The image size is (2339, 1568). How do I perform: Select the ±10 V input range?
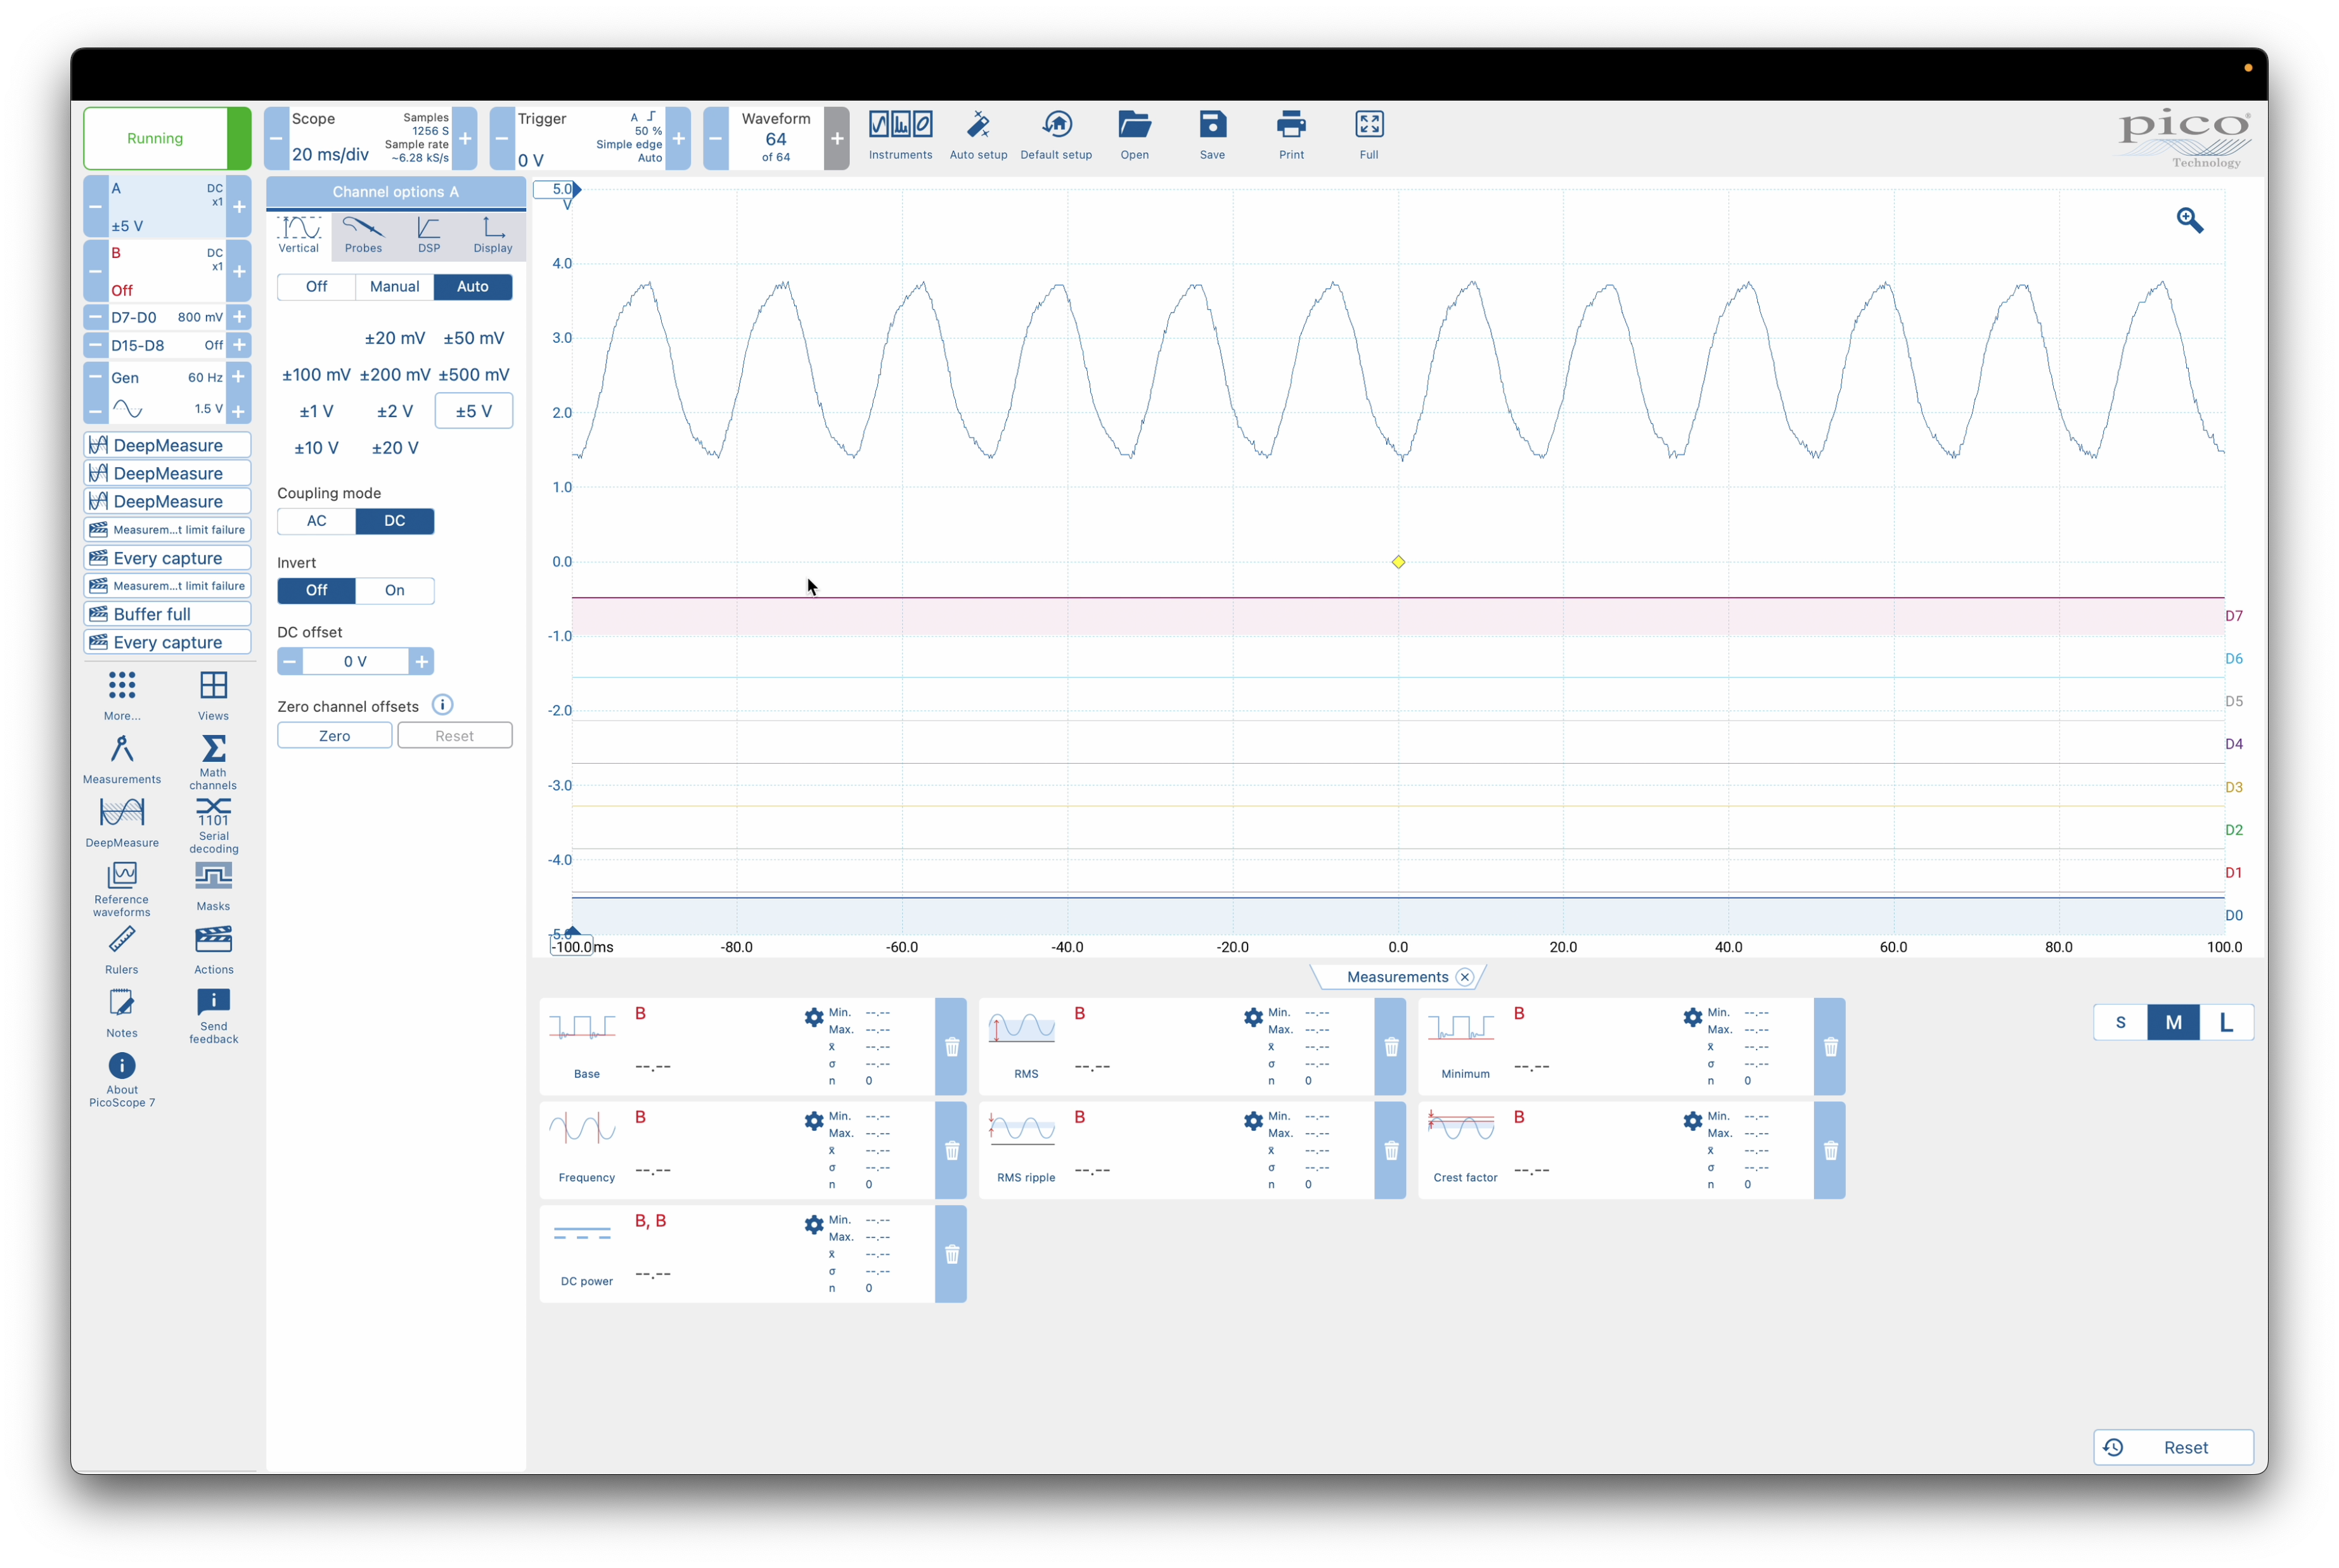[316, 448]
